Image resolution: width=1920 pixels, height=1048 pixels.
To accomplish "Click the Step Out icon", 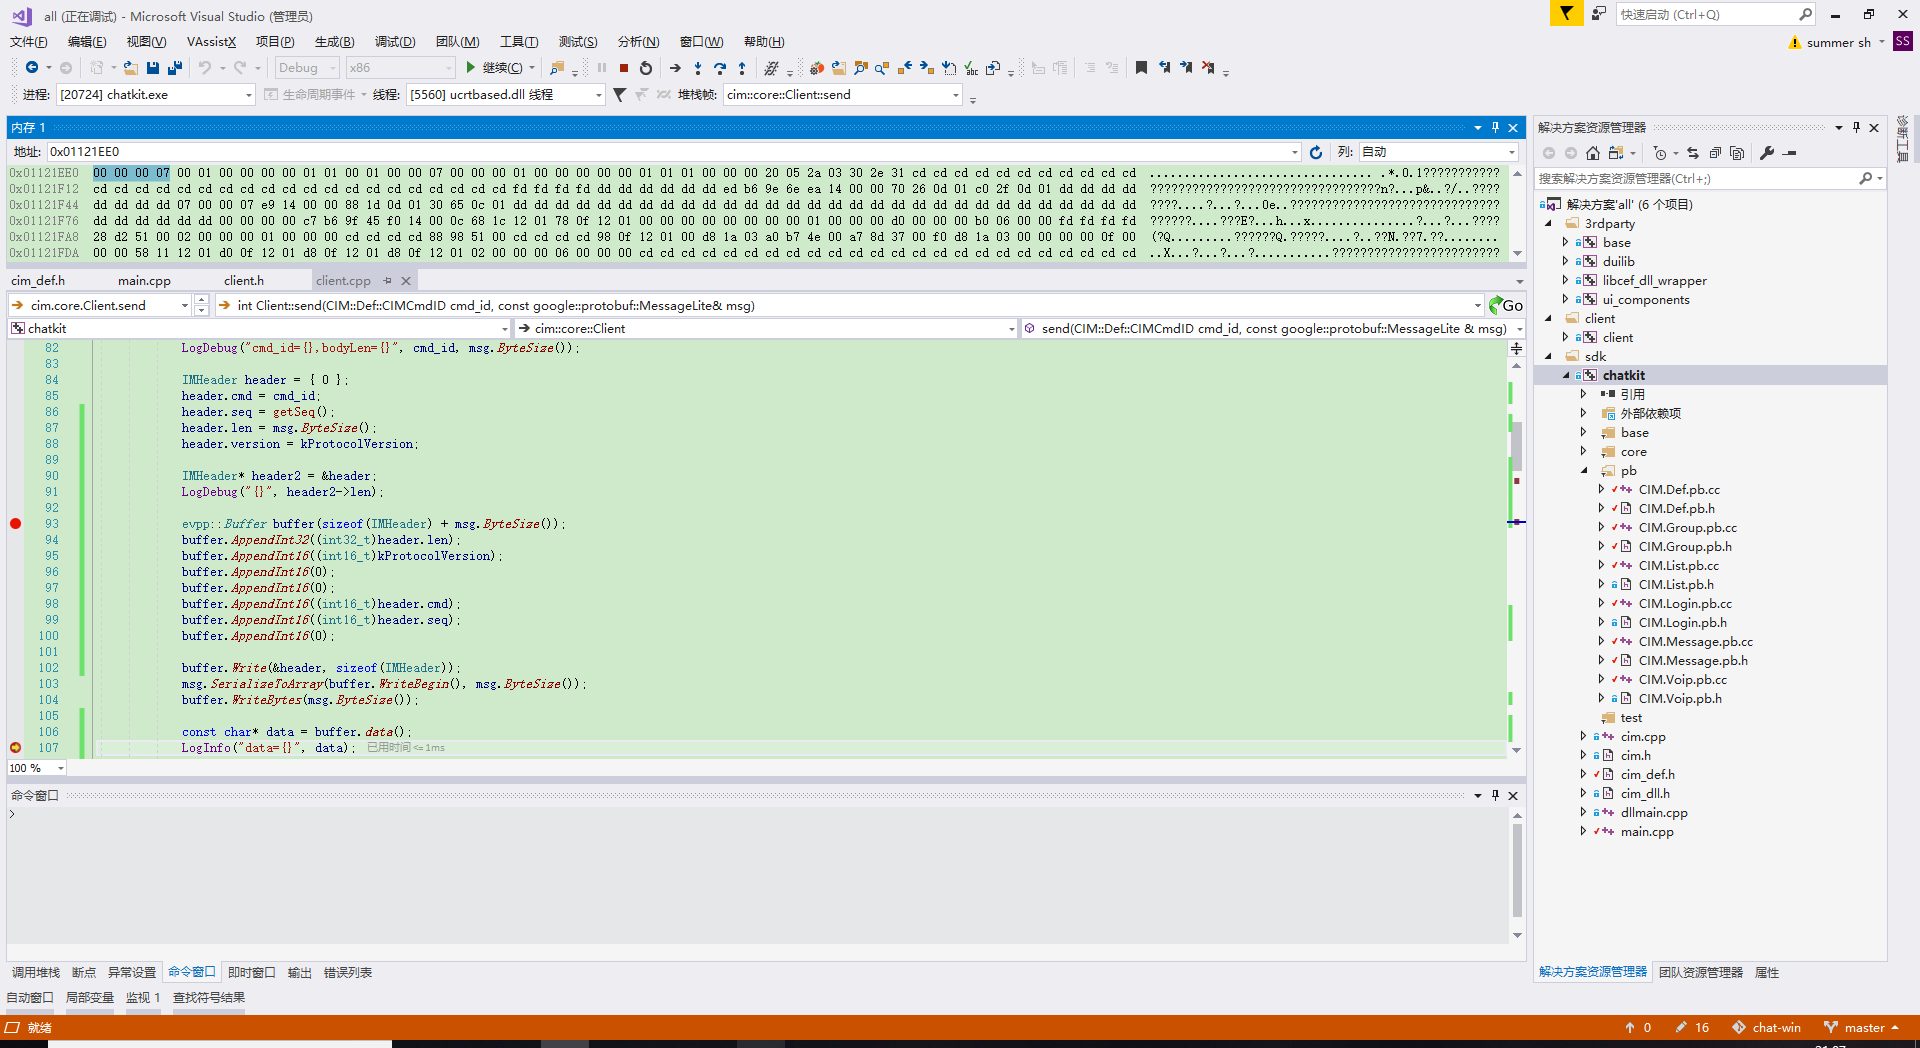I will (x=742, y=68).
